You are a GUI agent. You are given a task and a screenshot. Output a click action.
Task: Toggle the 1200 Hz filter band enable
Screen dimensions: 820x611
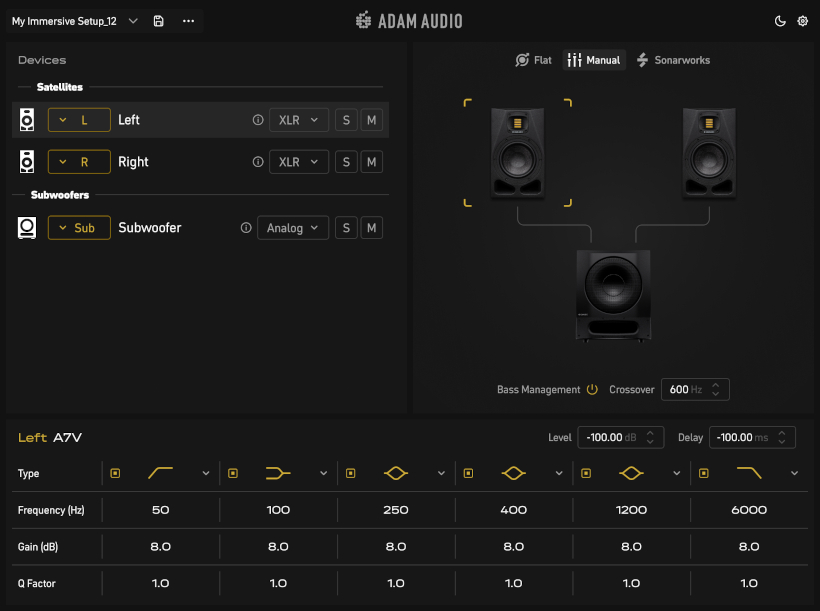coord(586,473)
